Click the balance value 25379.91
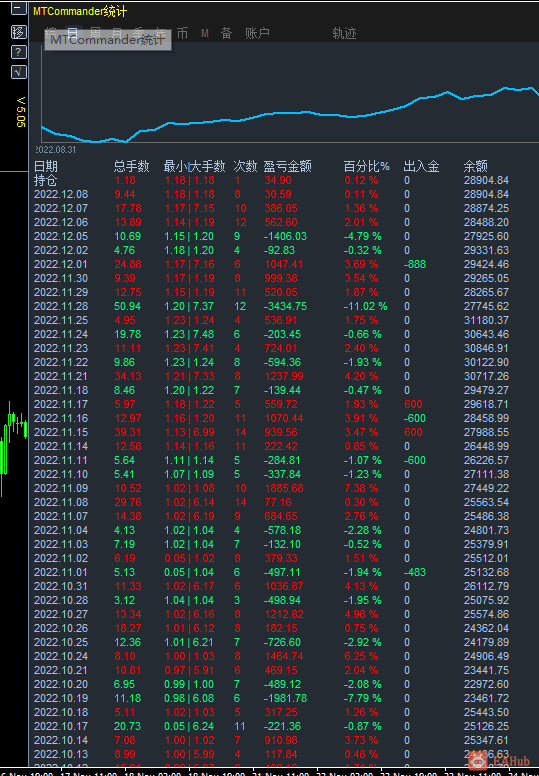 point(486,544)
